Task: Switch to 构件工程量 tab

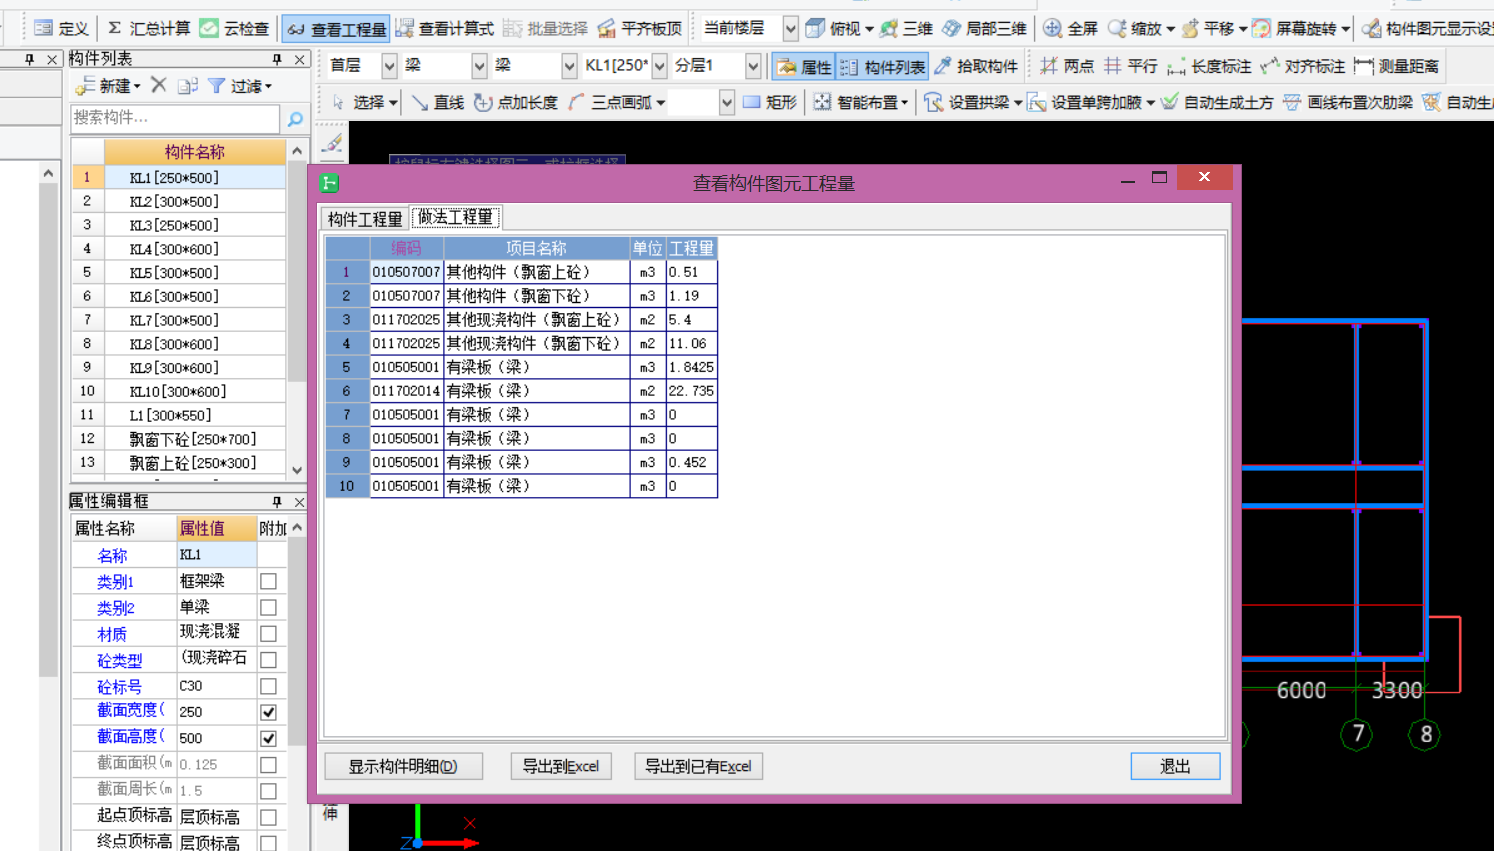Action: coord(365,218)
